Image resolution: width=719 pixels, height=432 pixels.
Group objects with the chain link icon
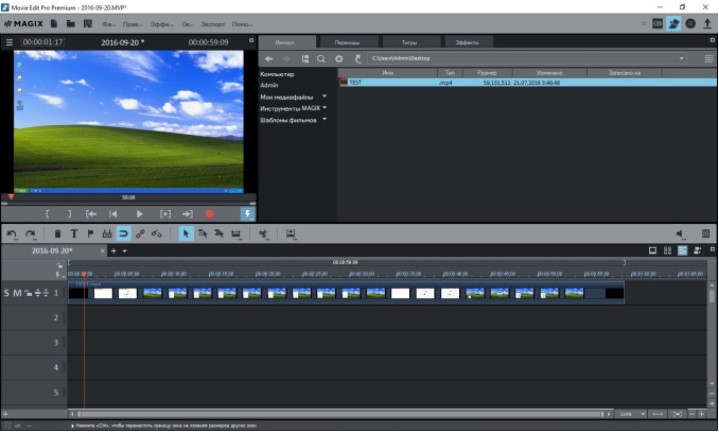(x=140, y=234)
